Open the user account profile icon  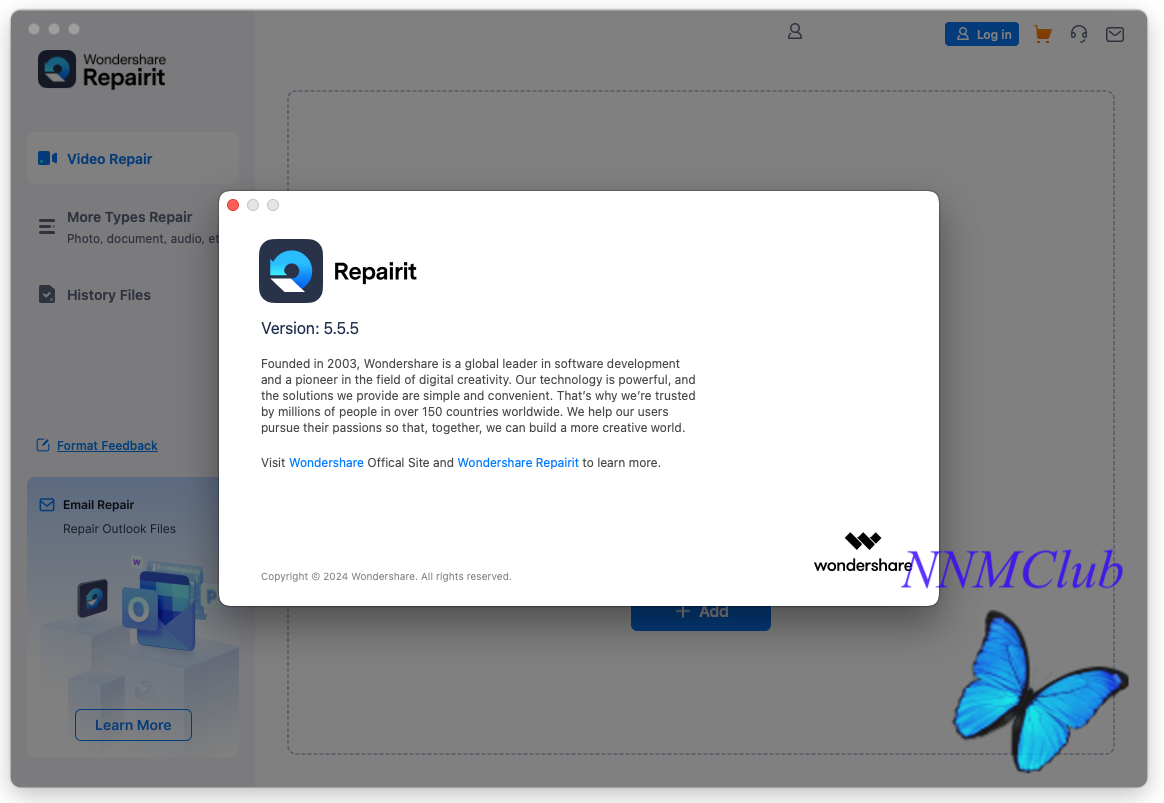coord(794,31)
